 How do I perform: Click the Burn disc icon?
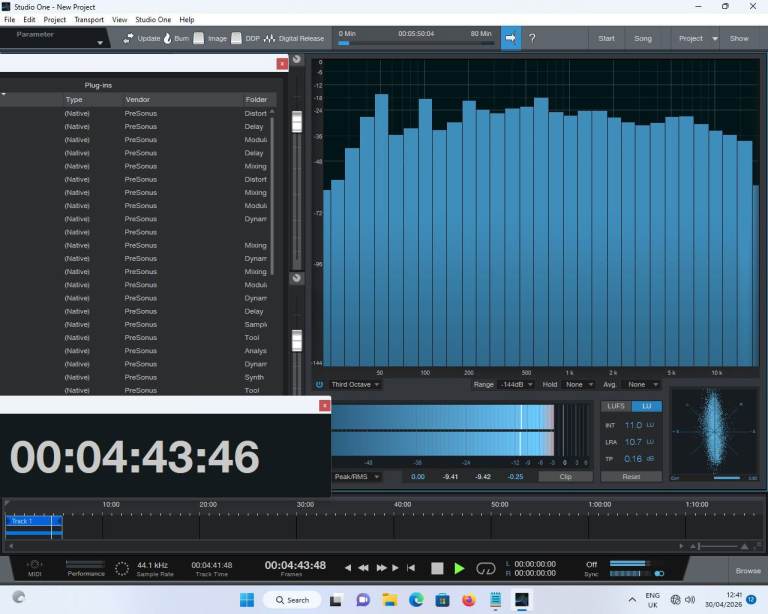click(x=167, y=38)
